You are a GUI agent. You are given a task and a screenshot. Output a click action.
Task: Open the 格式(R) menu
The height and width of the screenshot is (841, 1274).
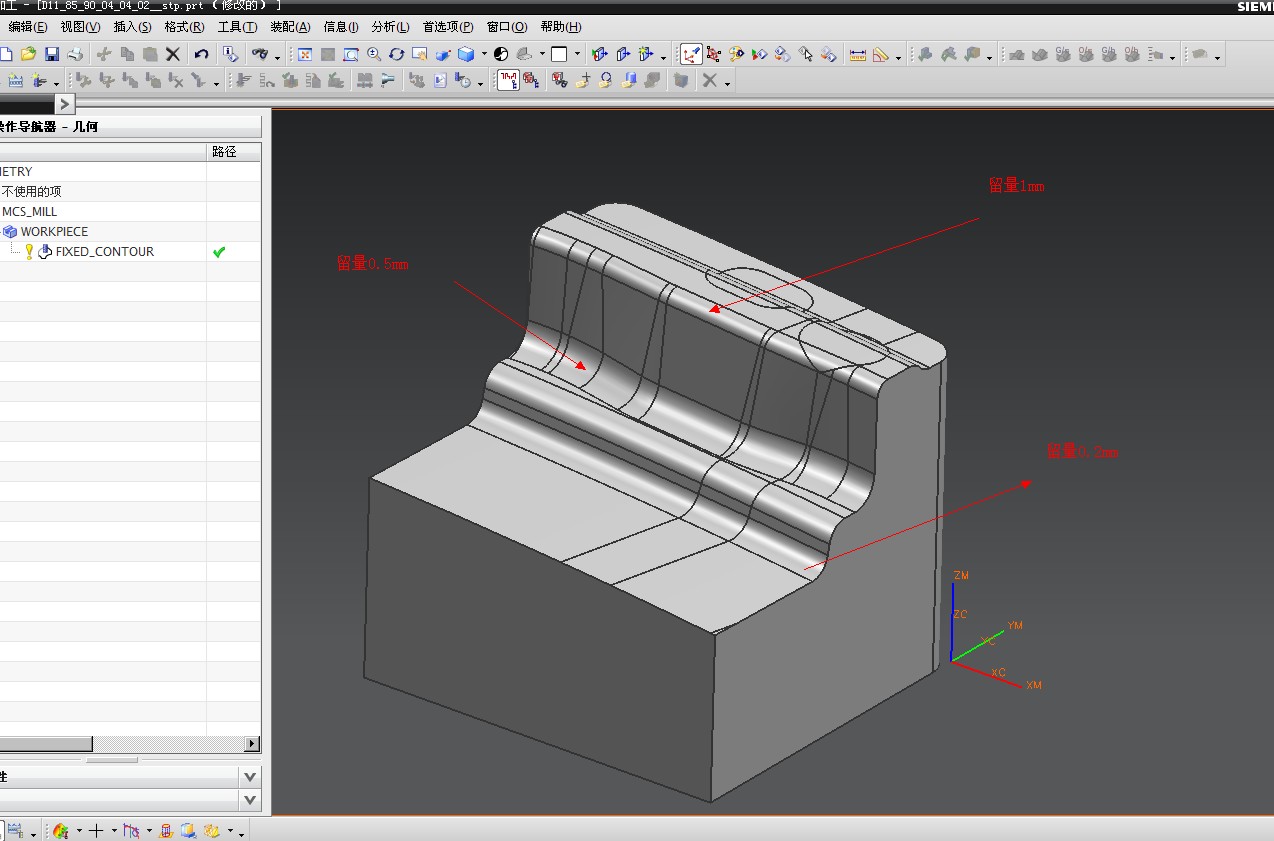[185, 27]
